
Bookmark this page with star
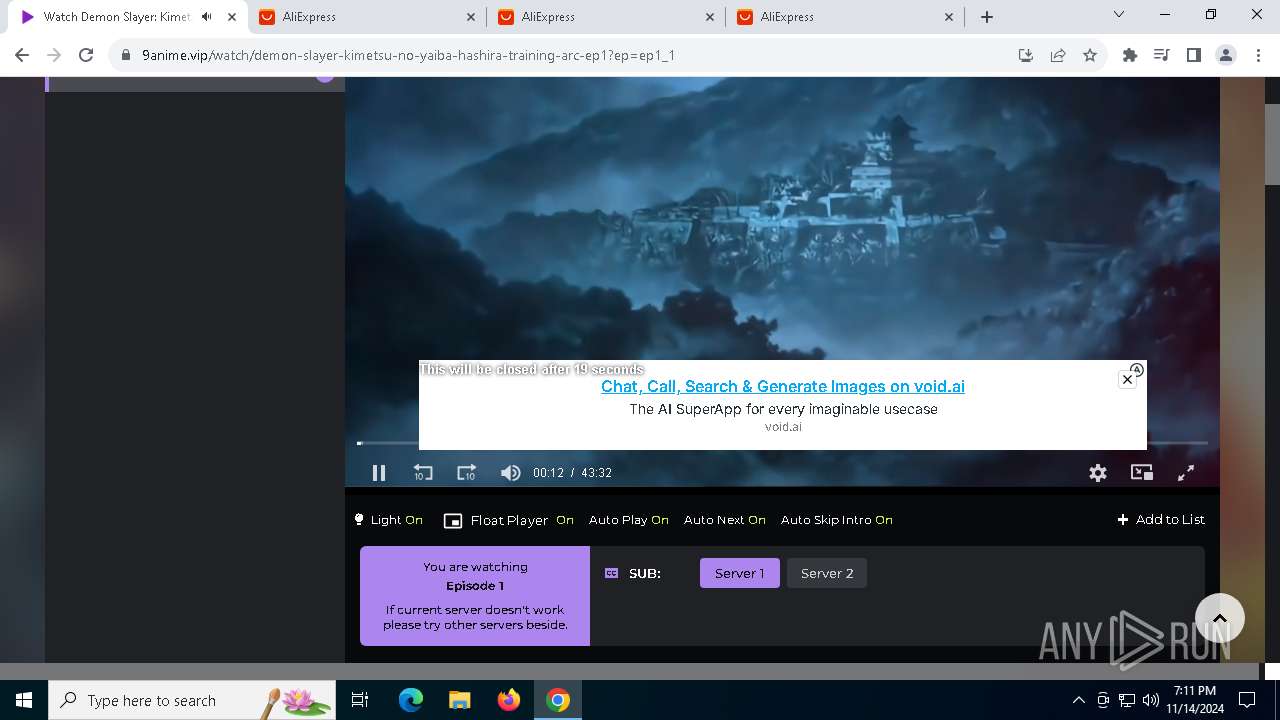tap(1090, 56)
